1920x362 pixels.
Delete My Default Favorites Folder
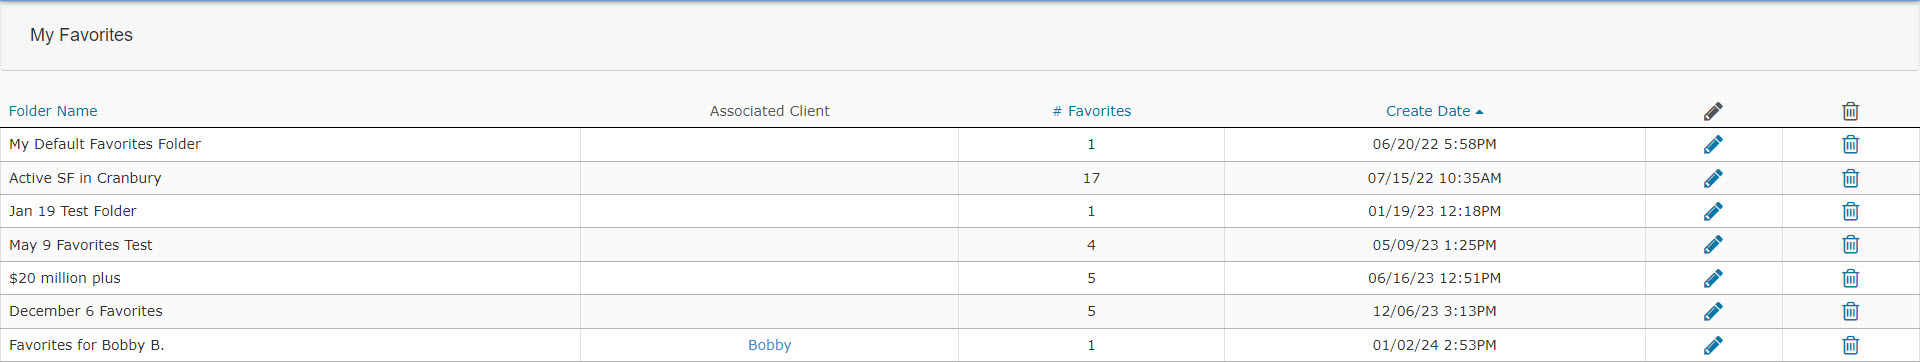point(1851,144)
